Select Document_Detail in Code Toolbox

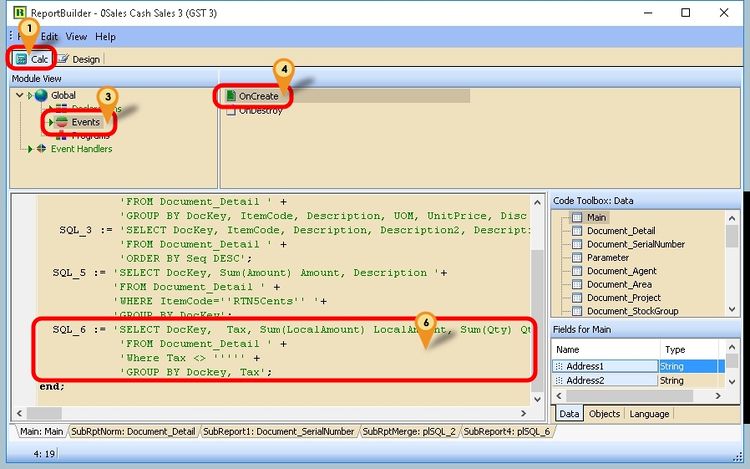(x=621, y=231)
